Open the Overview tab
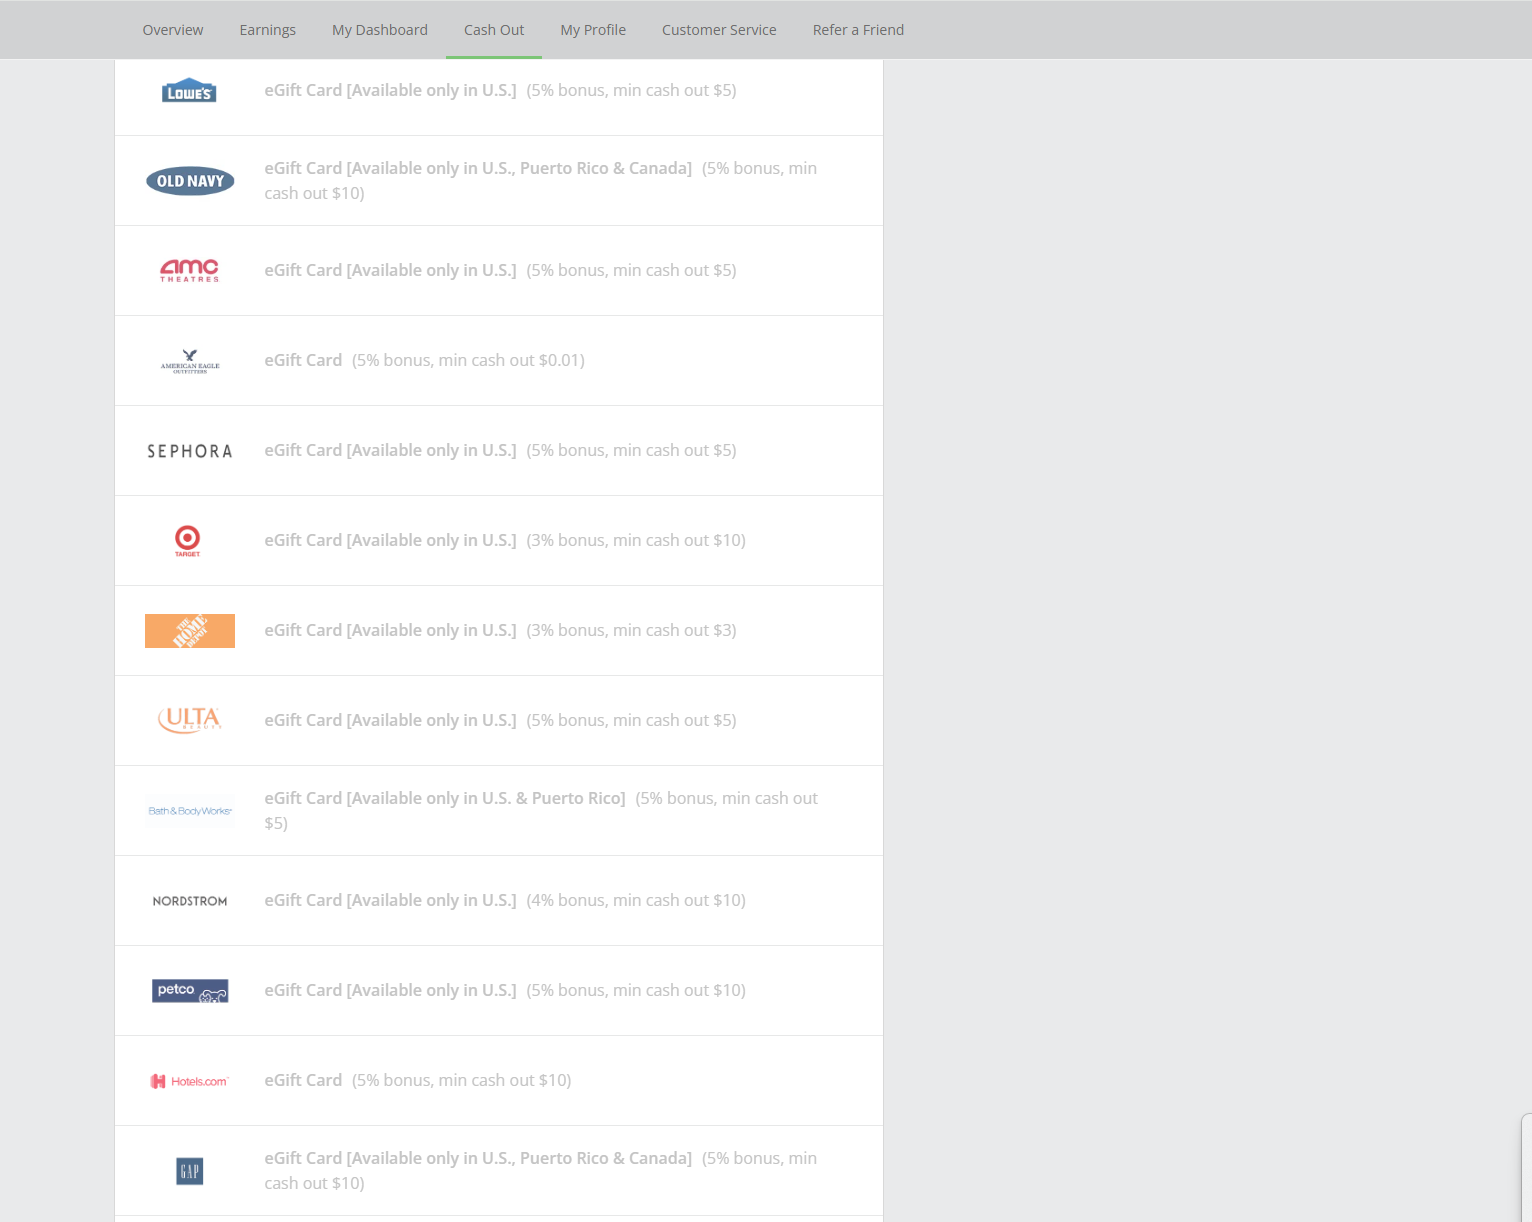The height and width of the screenshot is (1222, 1532). point(173,30)
